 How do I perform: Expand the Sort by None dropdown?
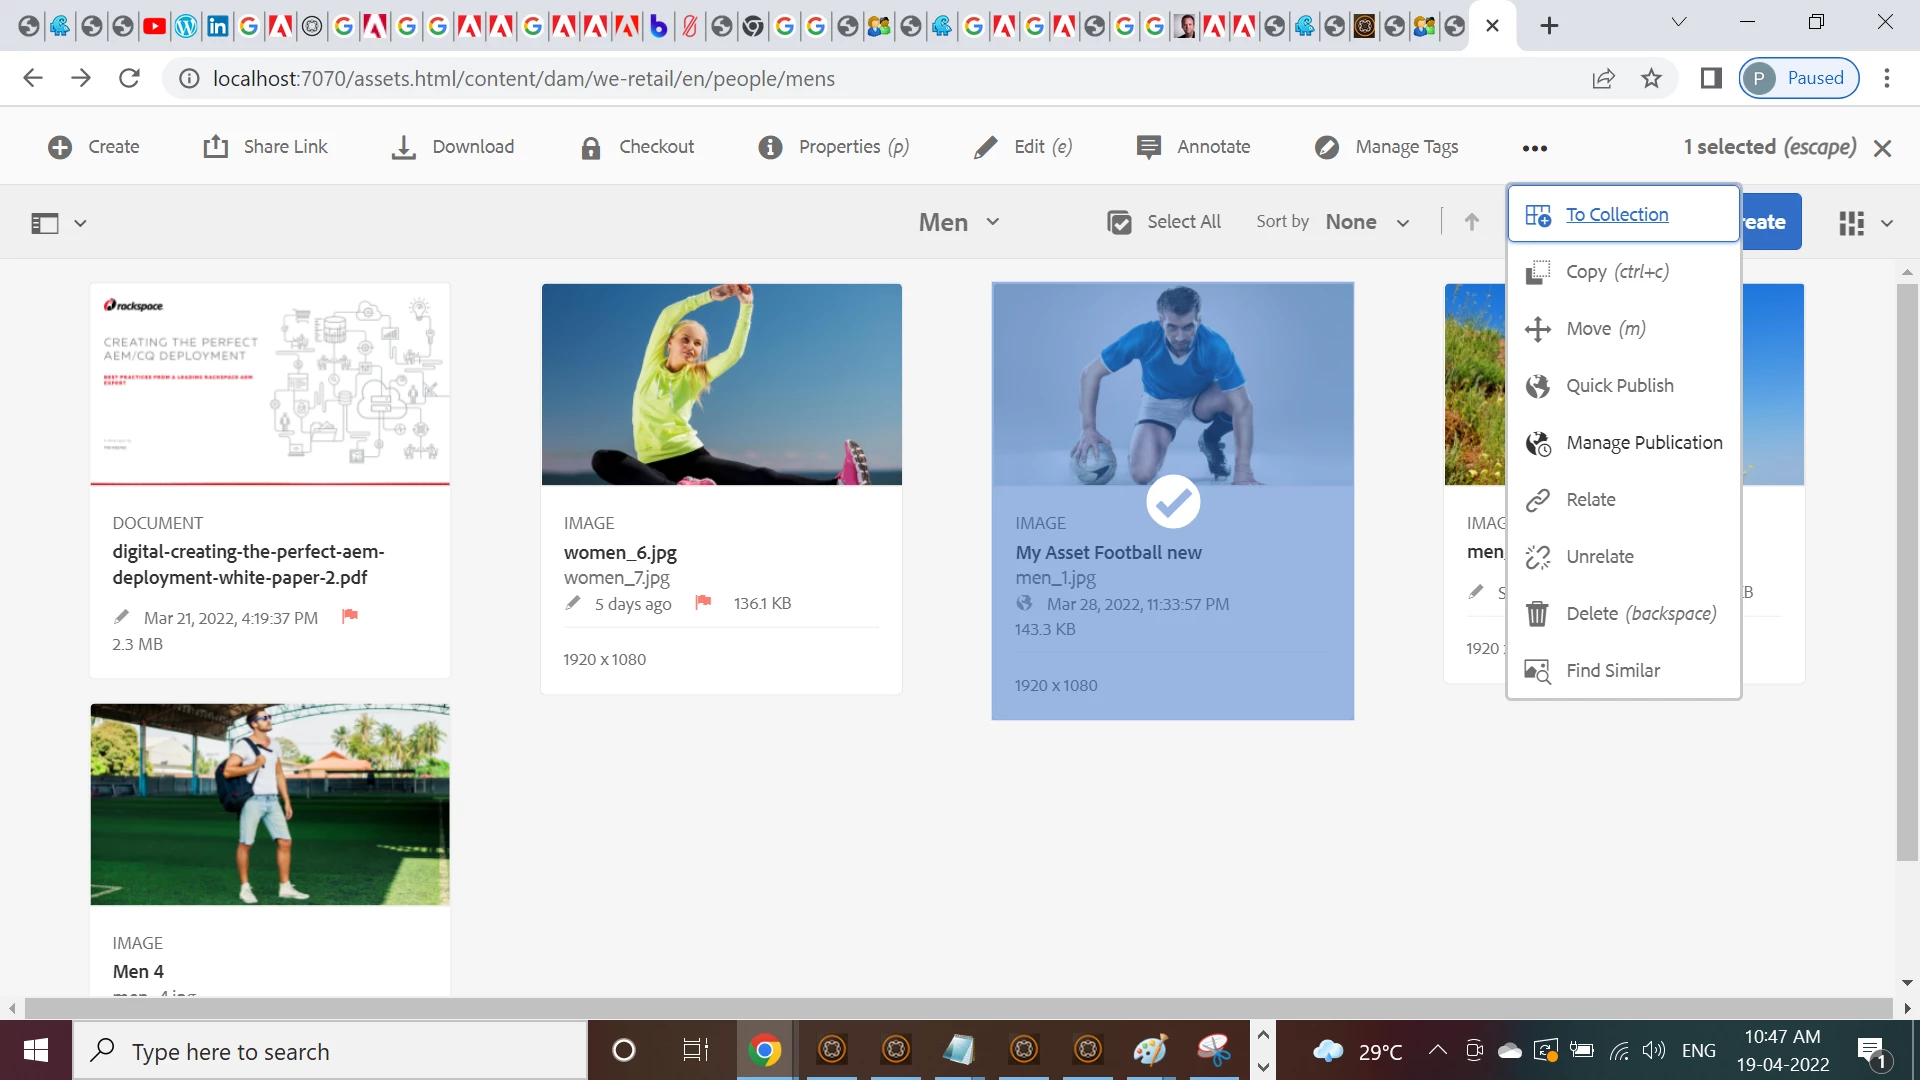click(1367, 222)
